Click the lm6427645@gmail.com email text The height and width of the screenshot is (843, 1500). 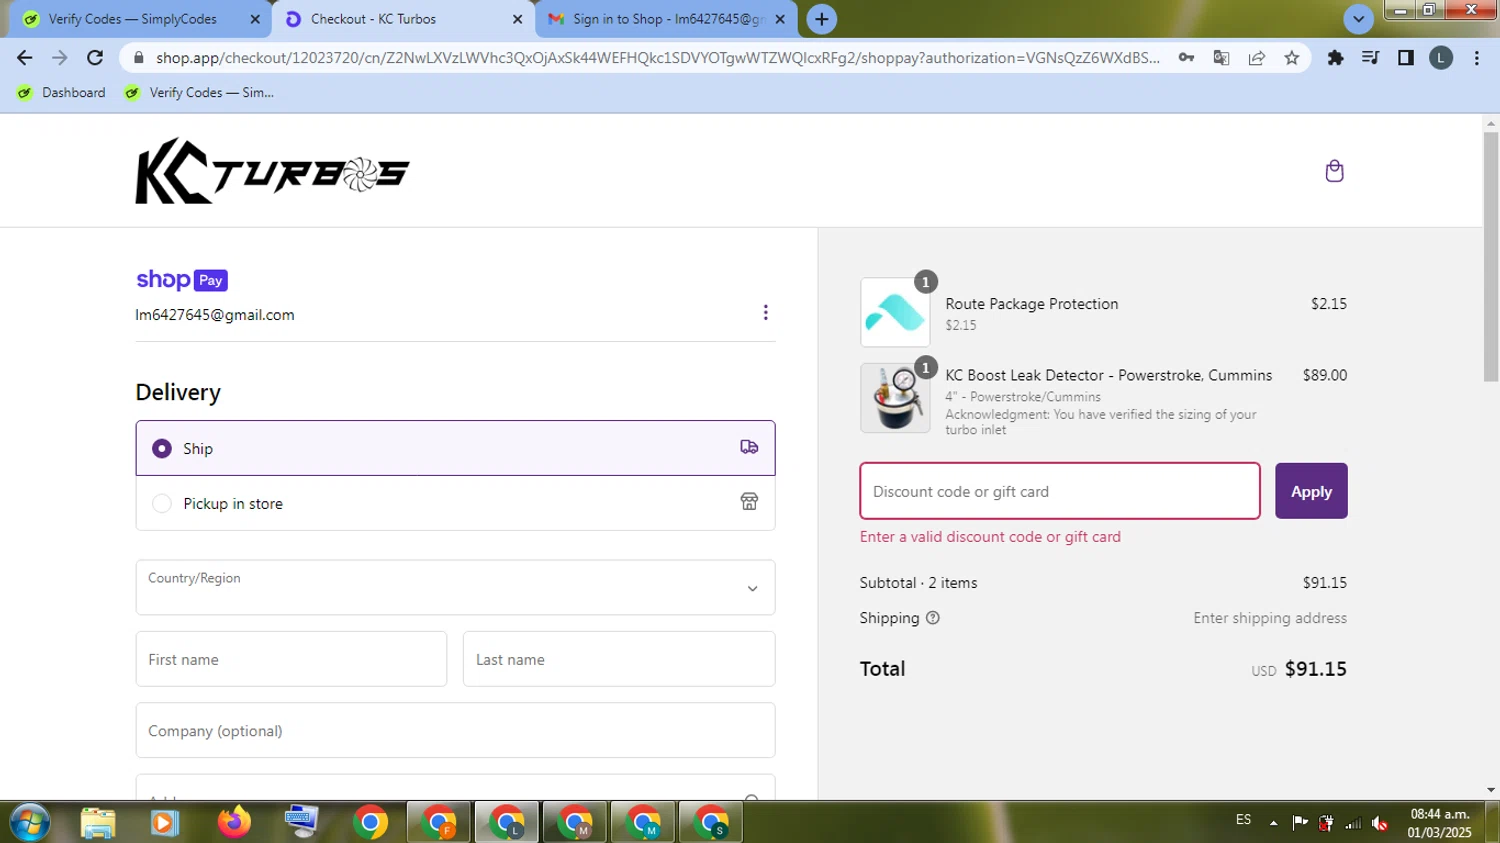(x=215, y=315)
